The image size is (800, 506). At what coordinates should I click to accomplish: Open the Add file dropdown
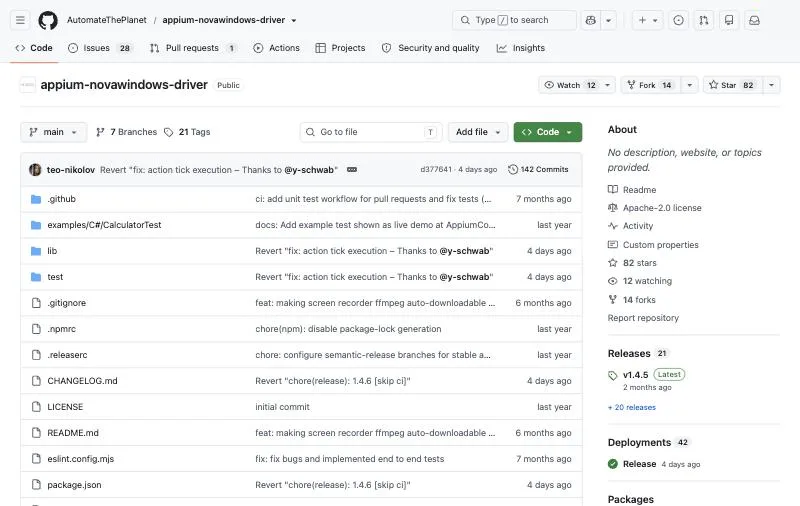[478, 132]
